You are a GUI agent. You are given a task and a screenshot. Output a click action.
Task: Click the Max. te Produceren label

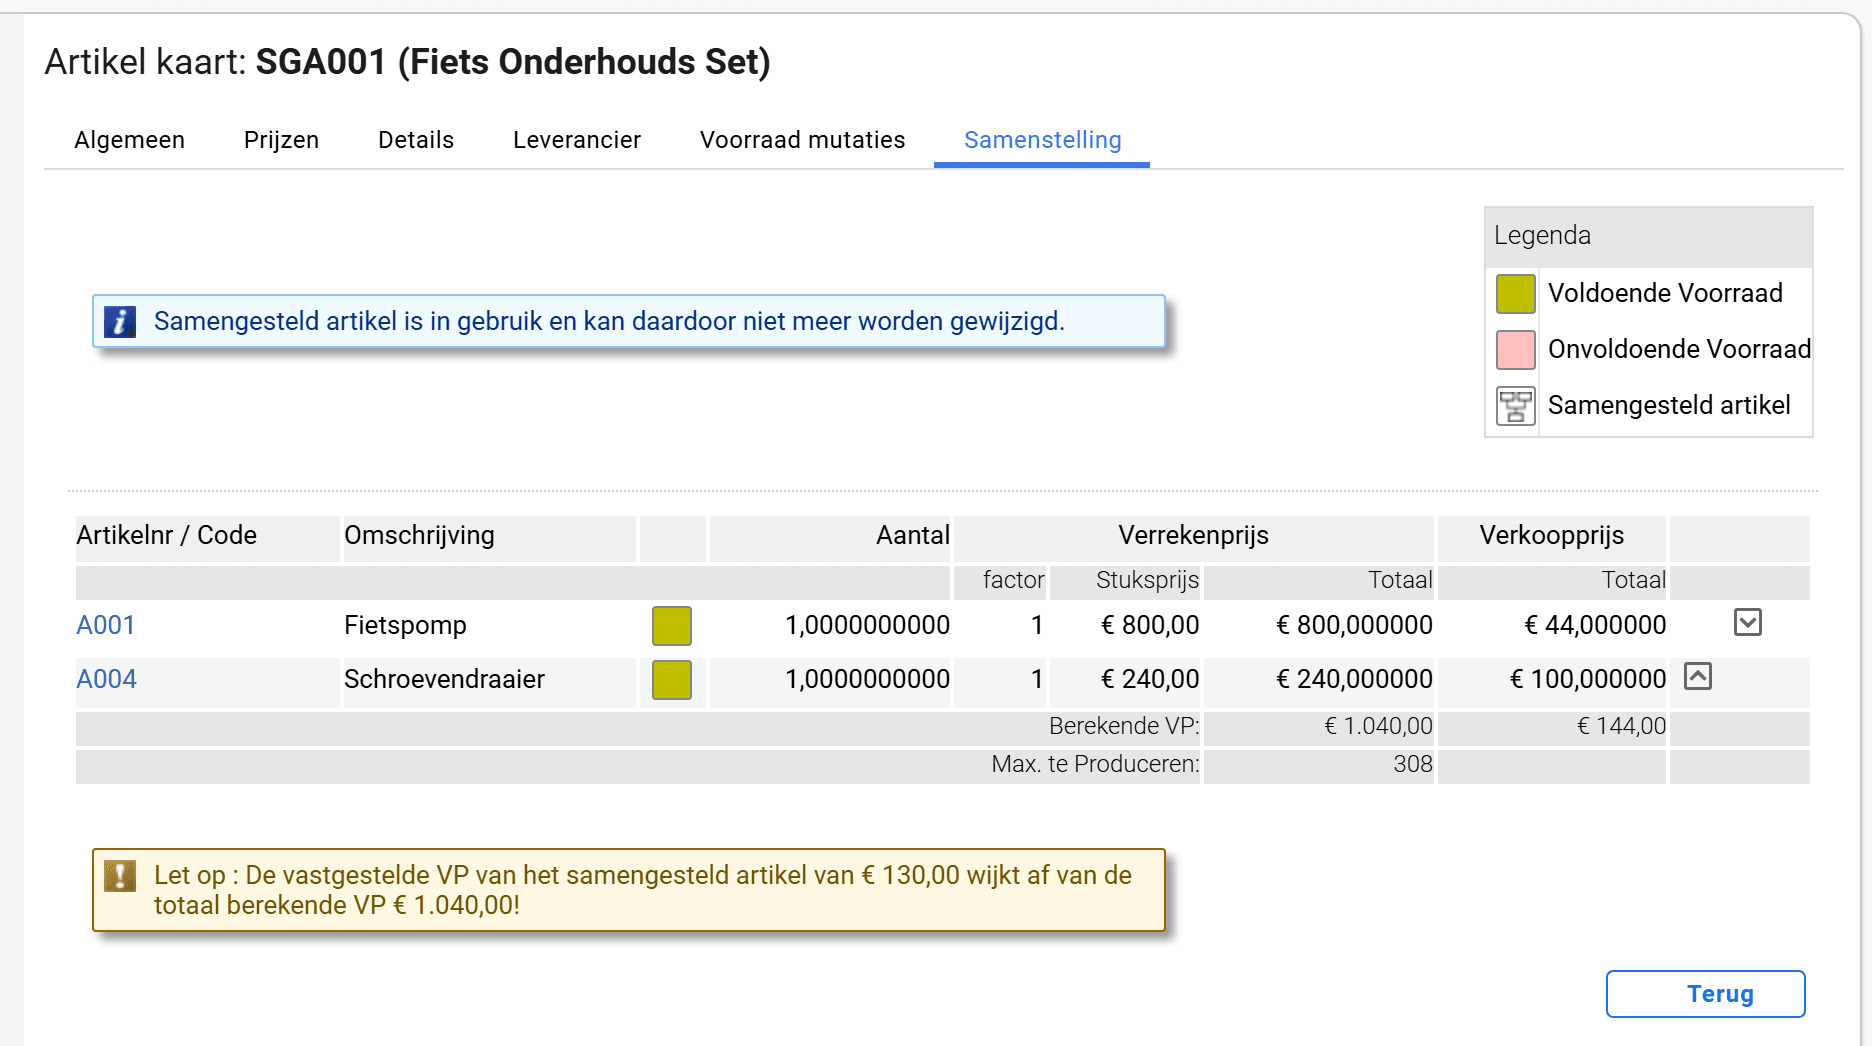coord(1095,764)
